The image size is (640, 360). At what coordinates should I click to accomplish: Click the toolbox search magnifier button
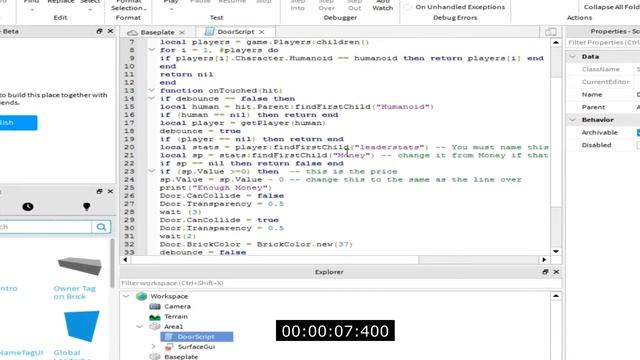(101, 227)
